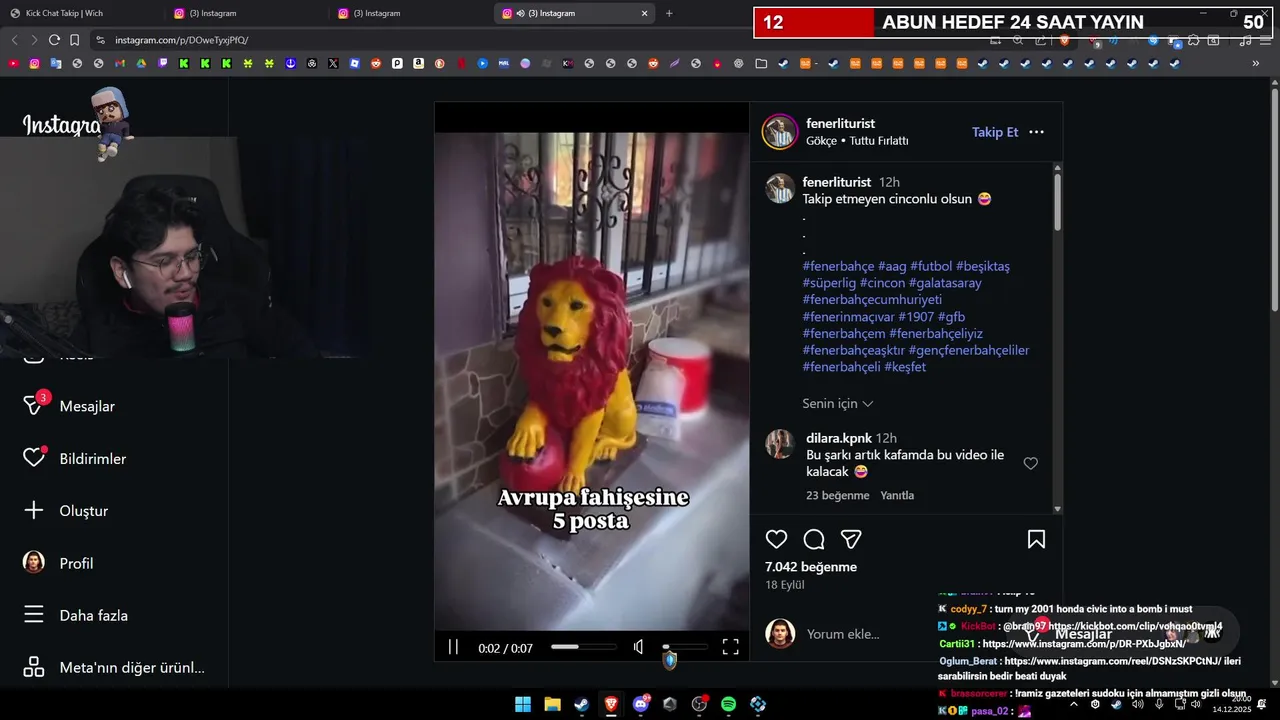Like the post with the heart icon
Screen dimensions: 1280x720
click(x=776, y=539)
